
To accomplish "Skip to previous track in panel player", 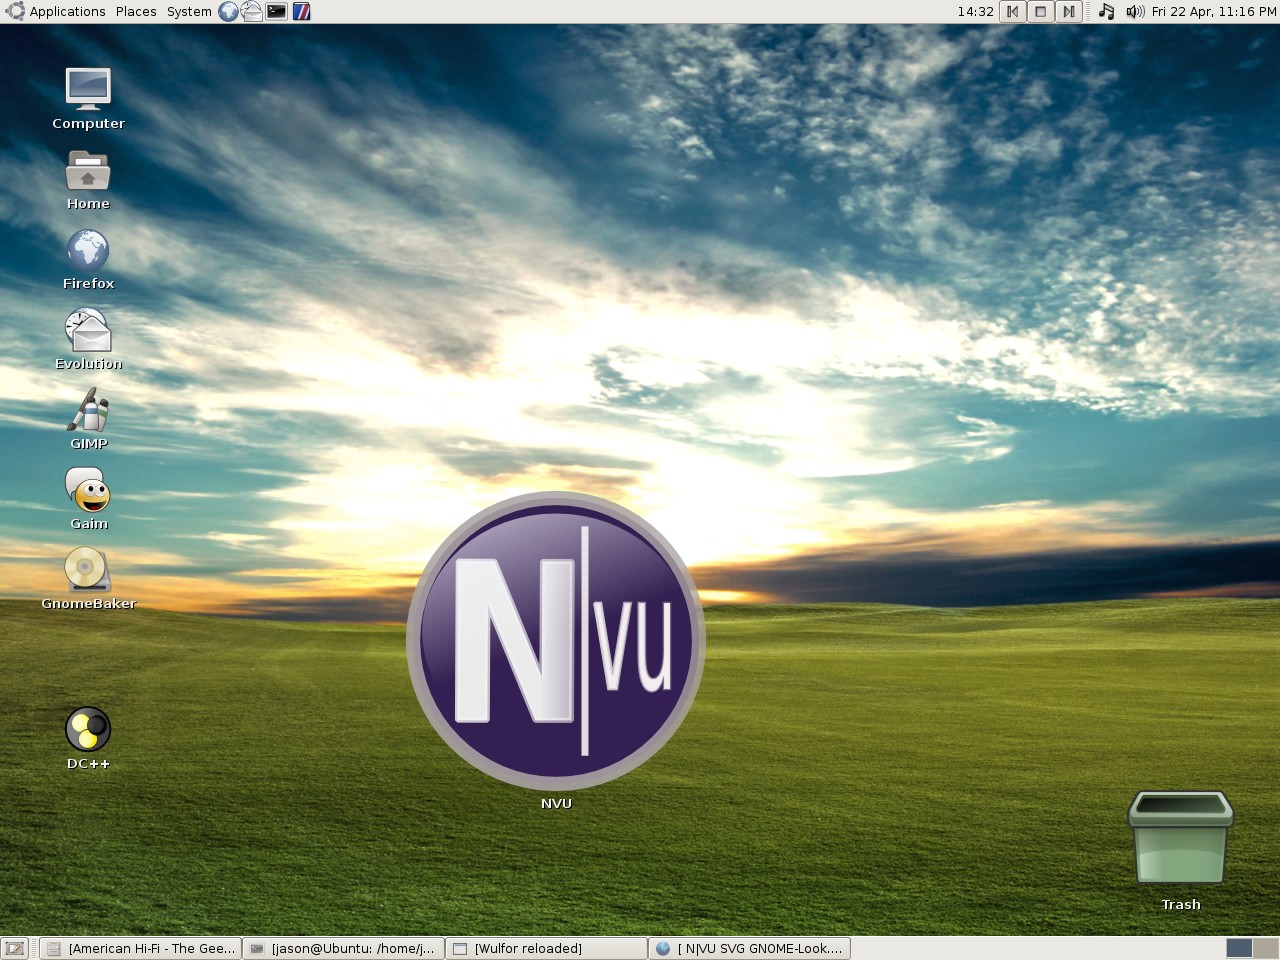I will pos(1013,12).
